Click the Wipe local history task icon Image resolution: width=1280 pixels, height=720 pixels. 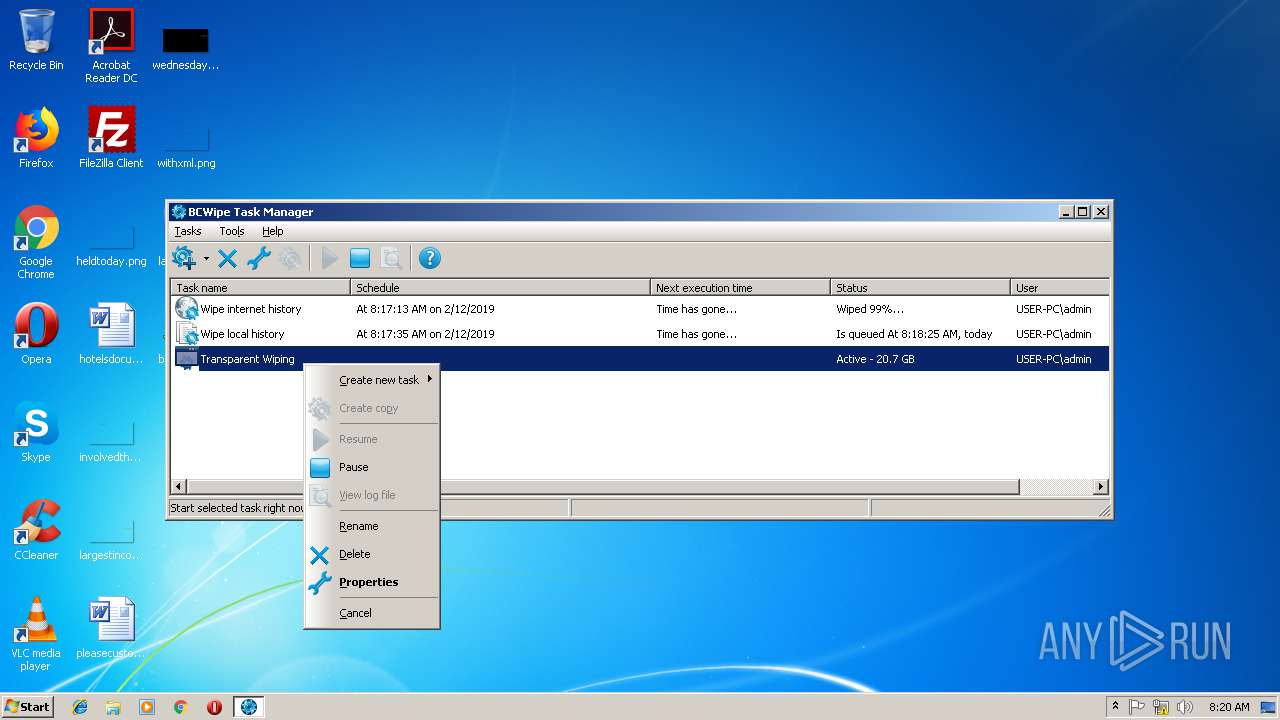coord(186,333)
